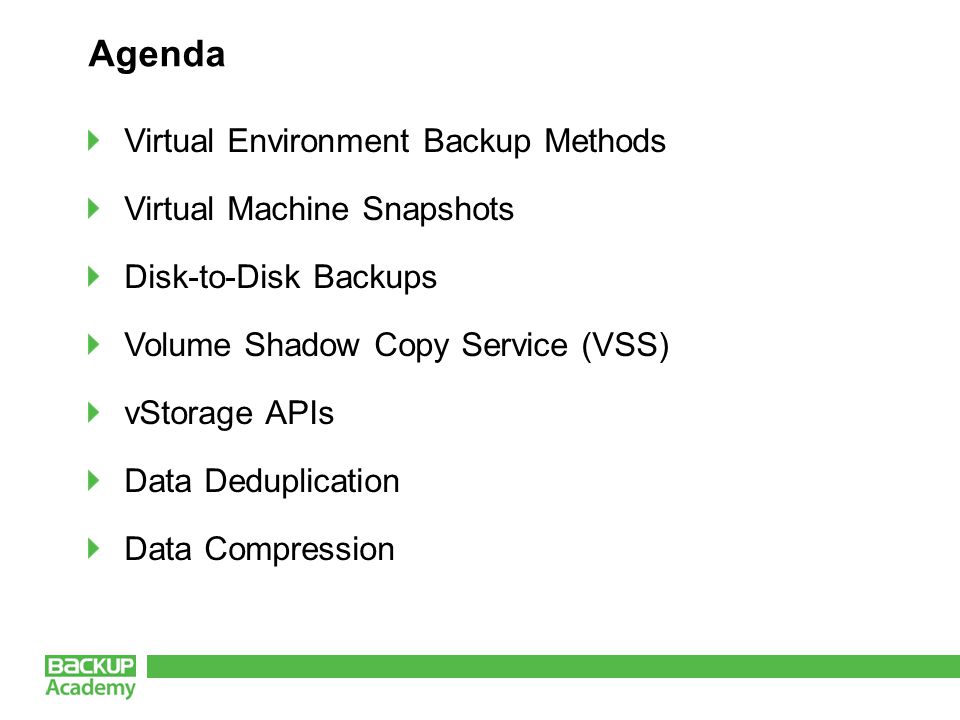Click the green arrow beside vStorage APIs

point(94,412)
